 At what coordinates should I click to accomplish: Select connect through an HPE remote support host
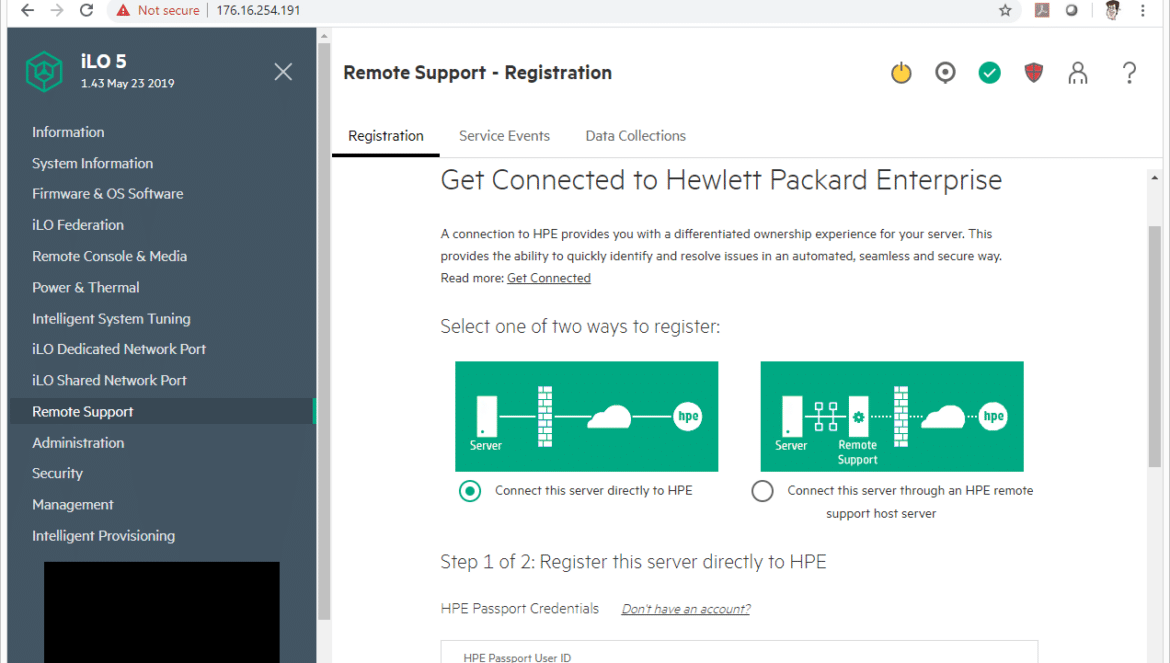click(x=763, y=491)
